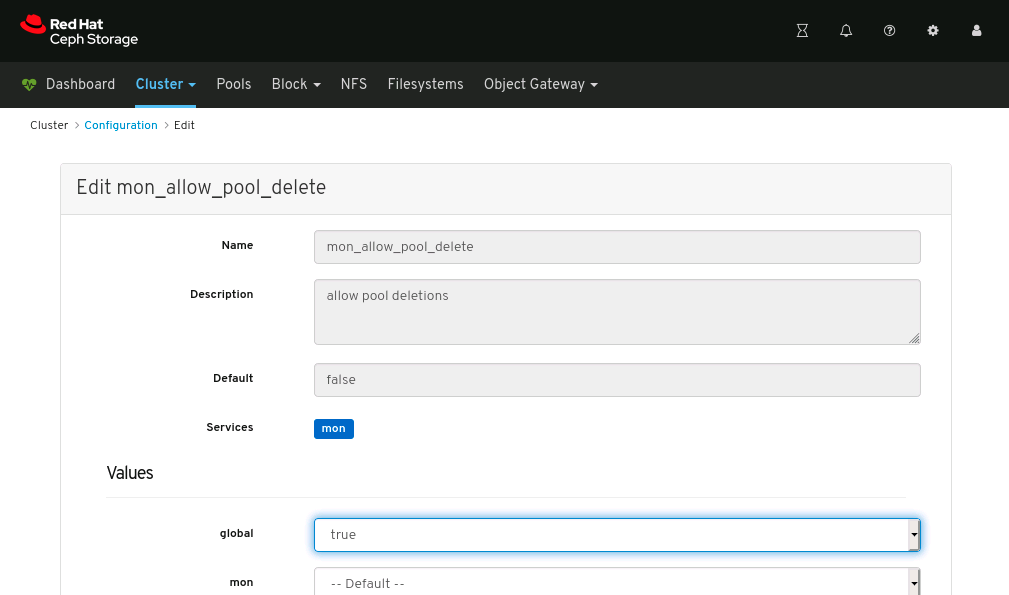This screenshot has height=595, width=1009.
Task: Open the help question mark icon
Action: (889, 30)
